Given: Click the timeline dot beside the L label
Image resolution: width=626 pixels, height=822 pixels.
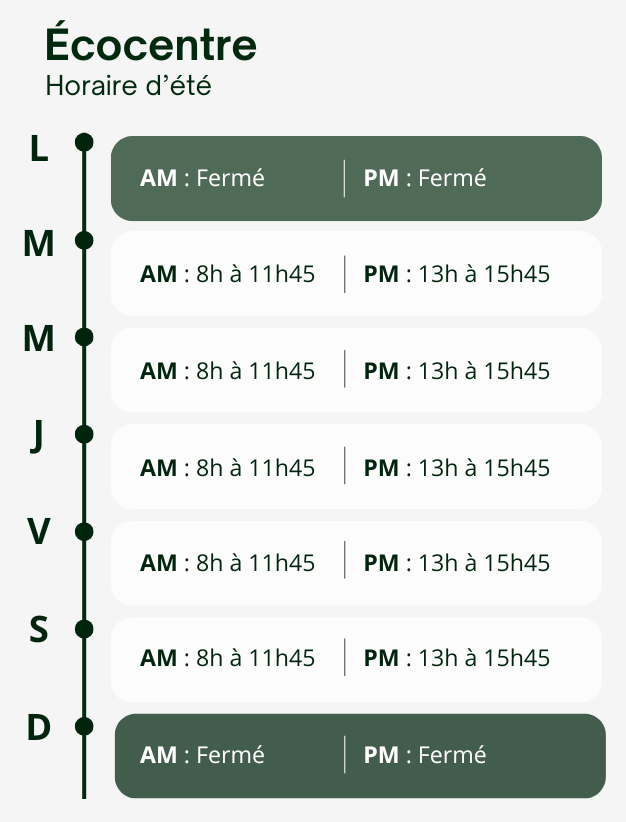Looking at the screenshot, I should coord(84,143).
